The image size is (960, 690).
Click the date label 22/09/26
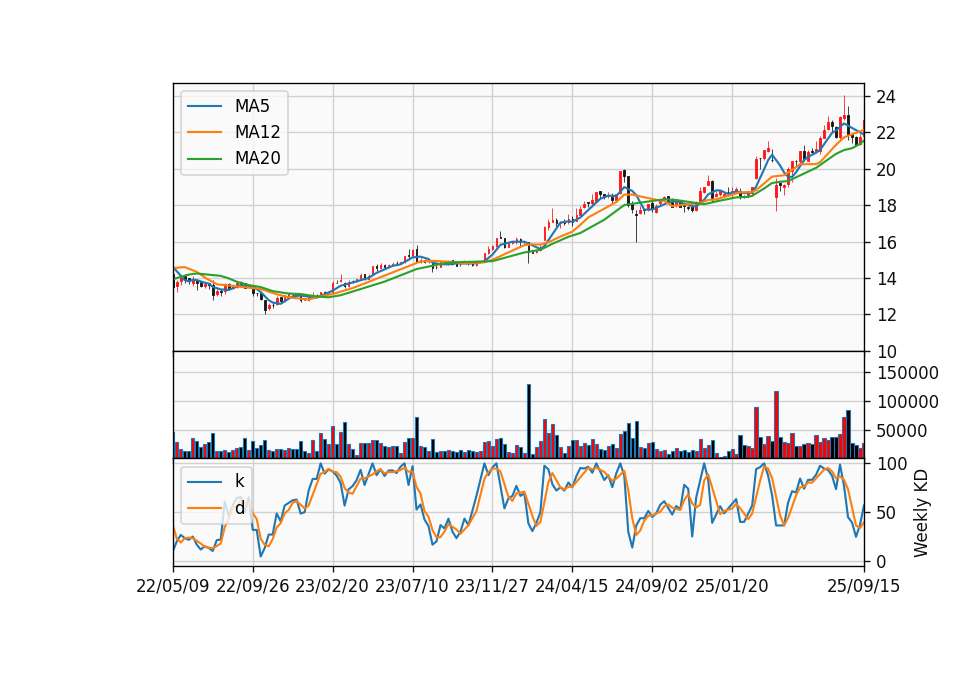(253, 586)
